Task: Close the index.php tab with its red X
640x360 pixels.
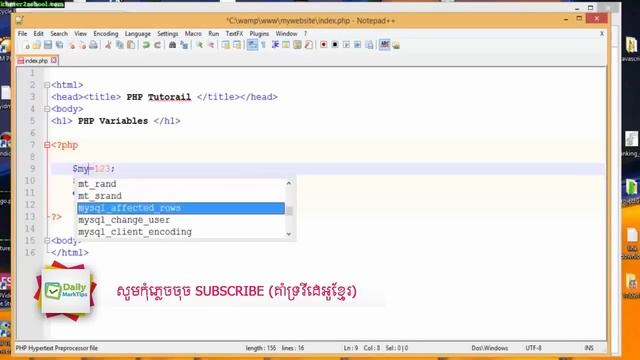Action: (x=53, y=60)
